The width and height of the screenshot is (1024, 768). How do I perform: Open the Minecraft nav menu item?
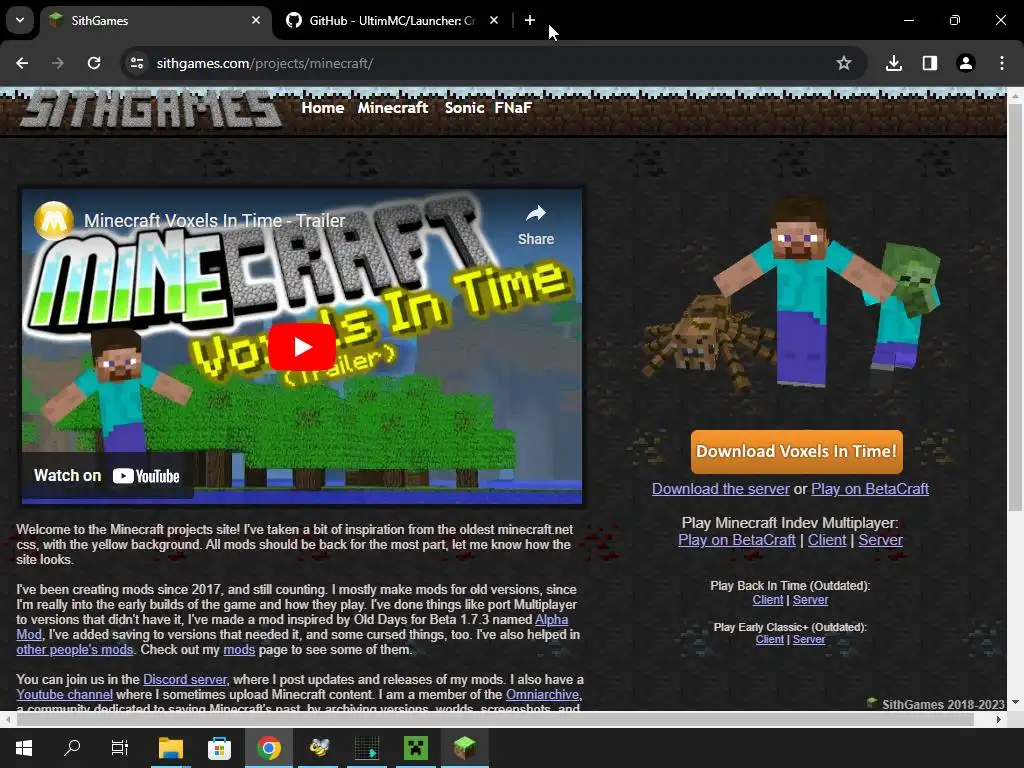(x=392, y=108)
